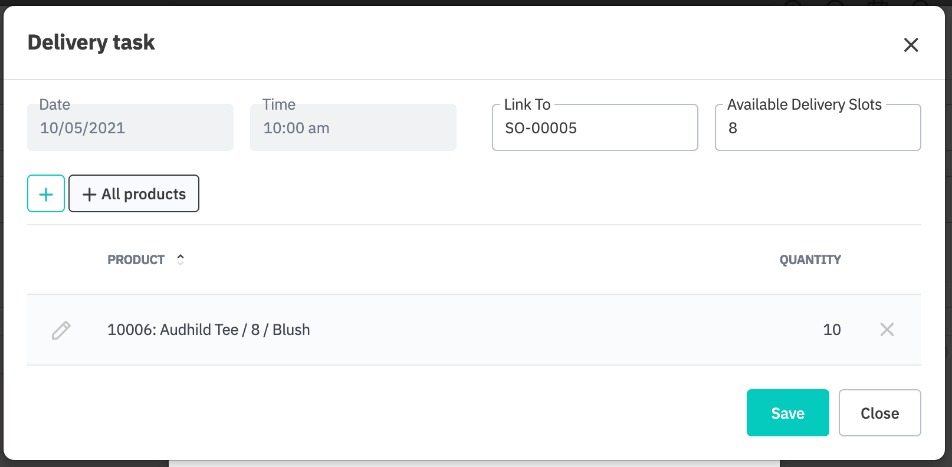
Task: Click the QUANTITY column header
Action: (810, 260)
